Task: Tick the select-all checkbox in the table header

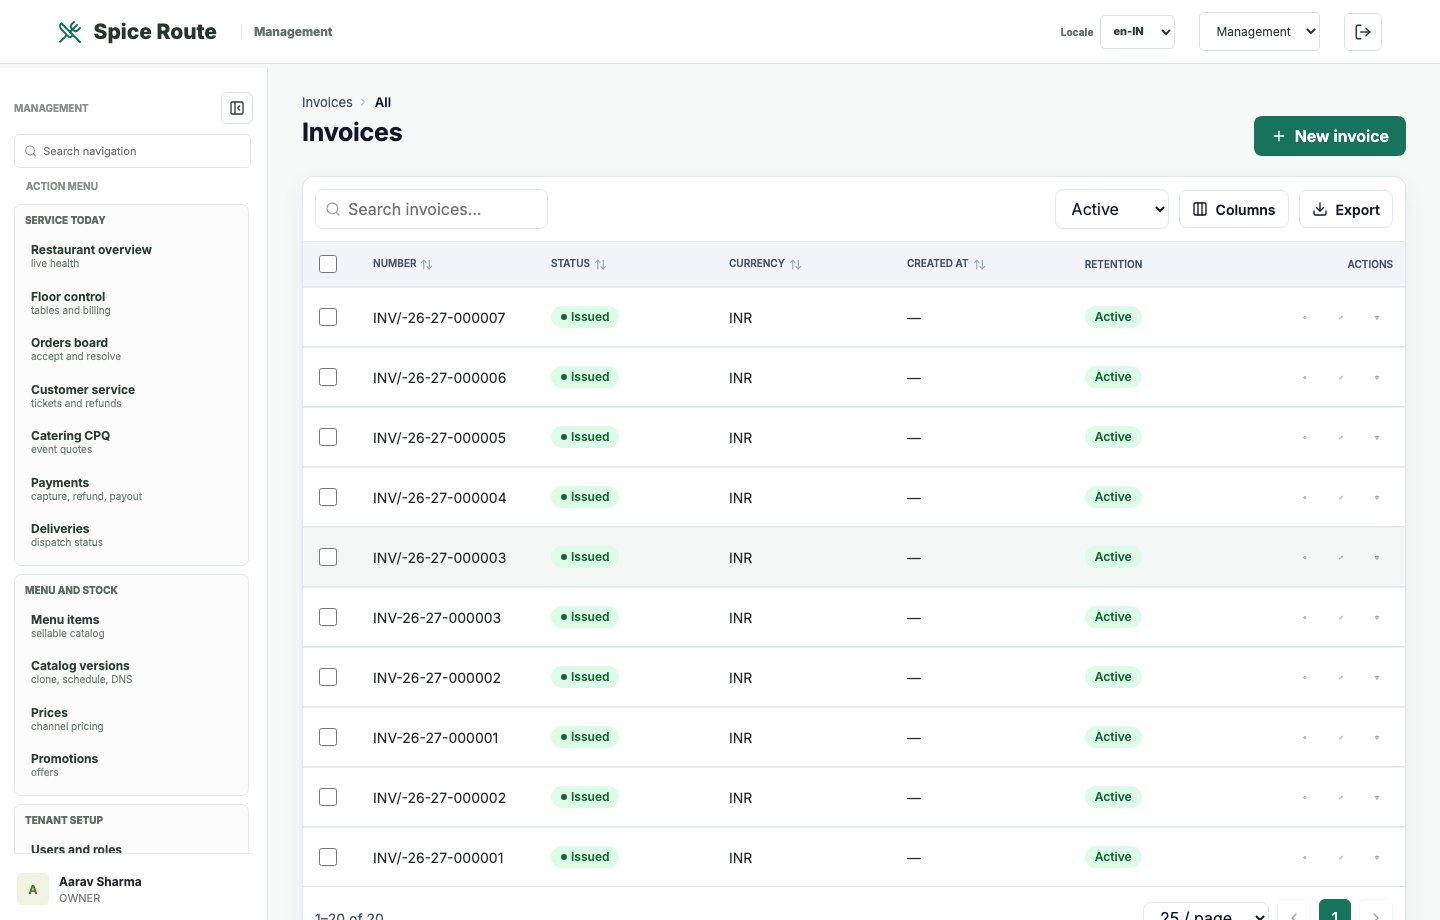Action: [x=328, y=264]
